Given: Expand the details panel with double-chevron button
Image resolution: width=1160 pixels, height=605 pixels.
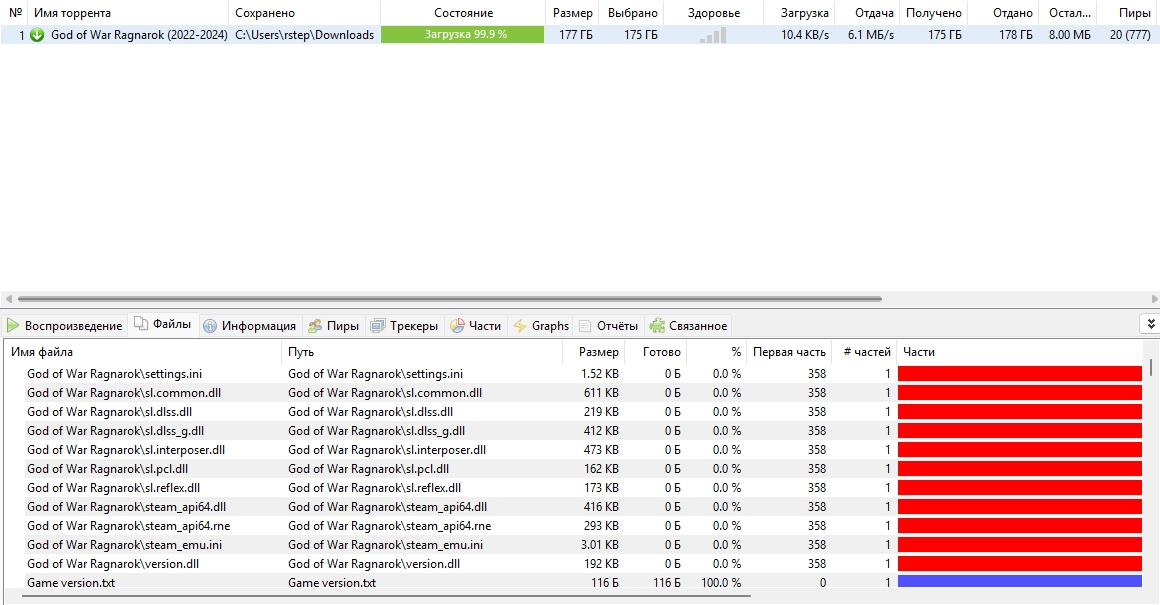Looking at the screenshot, I should (x=1150, y=324).
